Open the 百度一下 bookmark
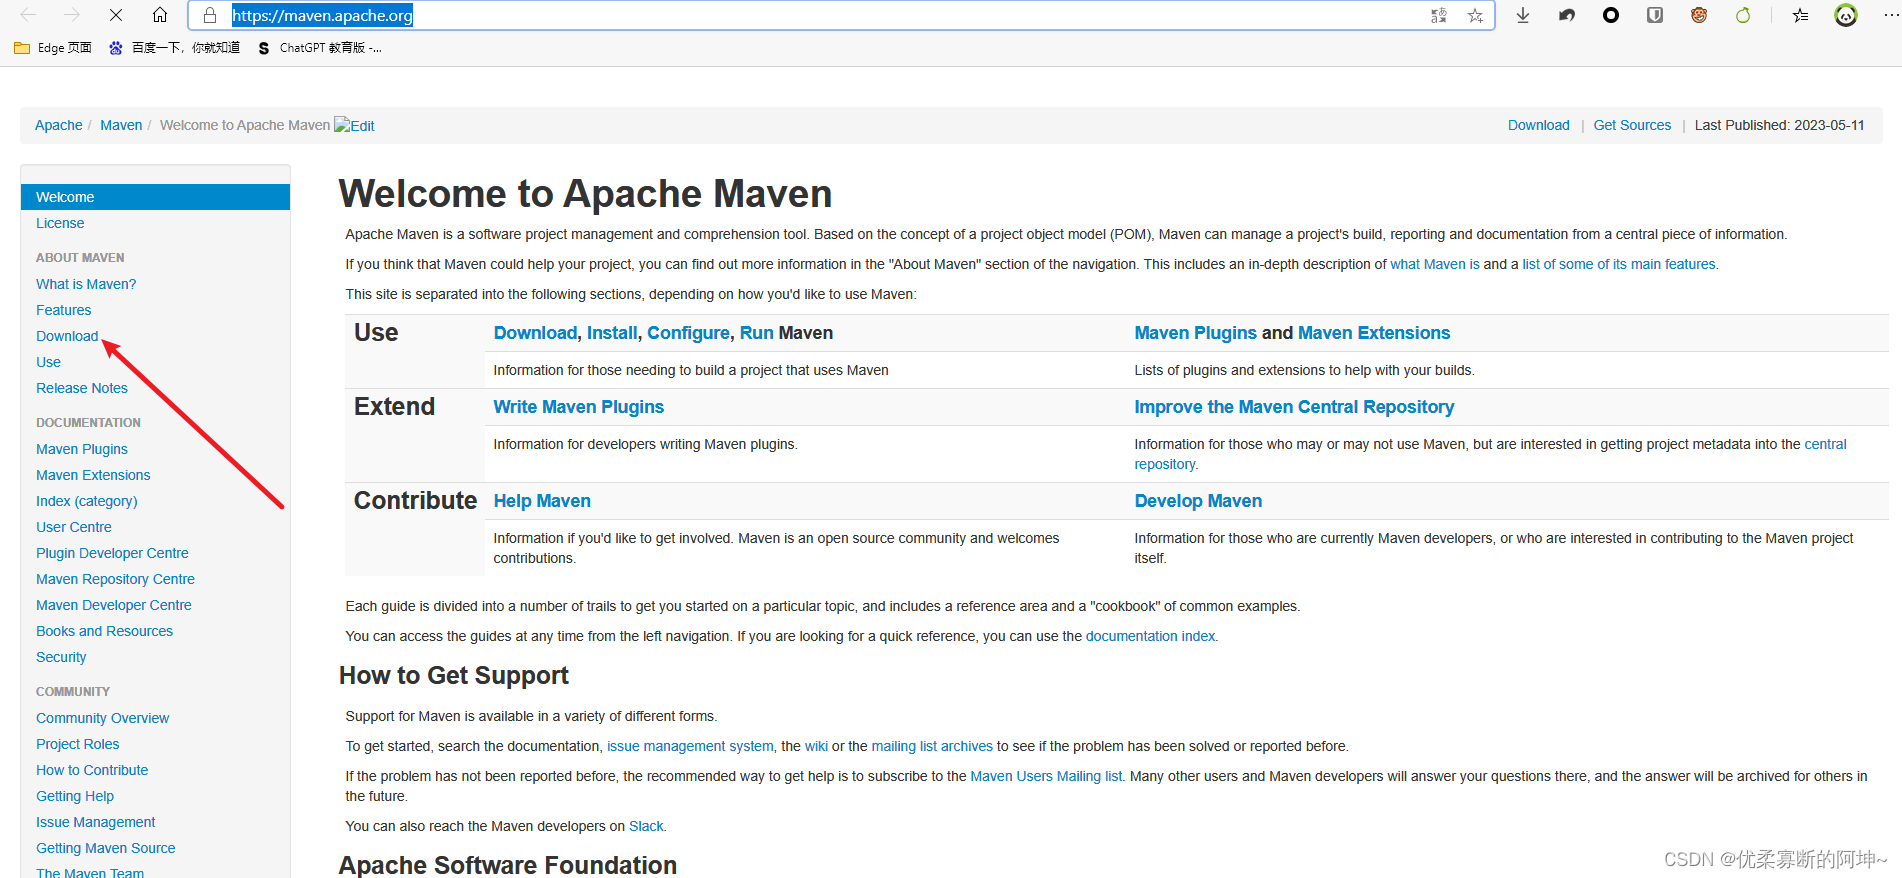 coord(175,48)
